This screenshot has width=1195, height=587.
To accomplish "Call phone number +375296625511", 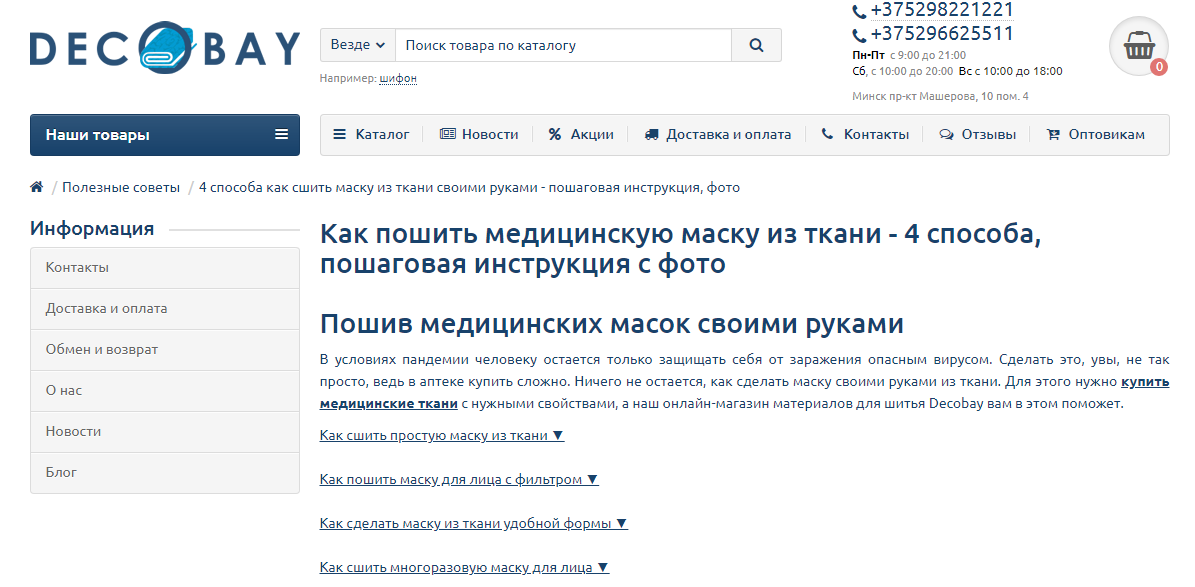I will coord(942,34).
